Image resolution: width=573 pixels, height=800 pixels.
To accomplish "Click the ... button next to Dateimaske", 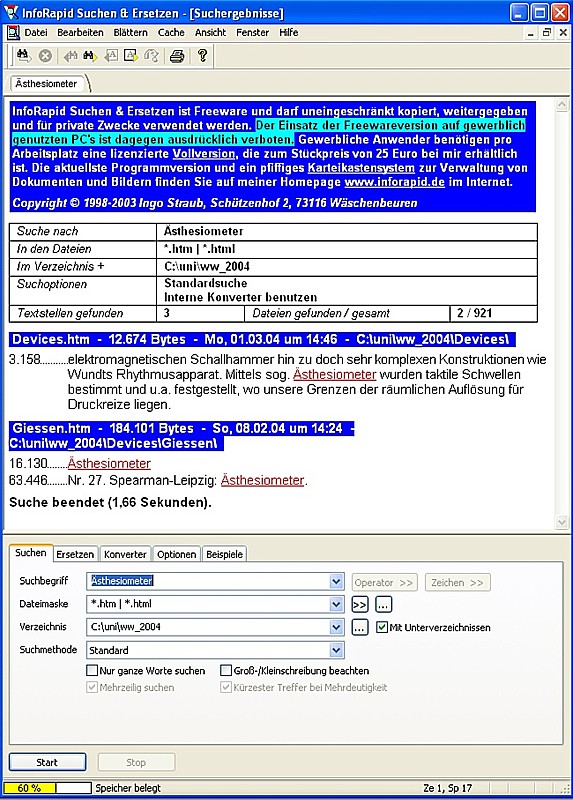I will pos(383,605).
